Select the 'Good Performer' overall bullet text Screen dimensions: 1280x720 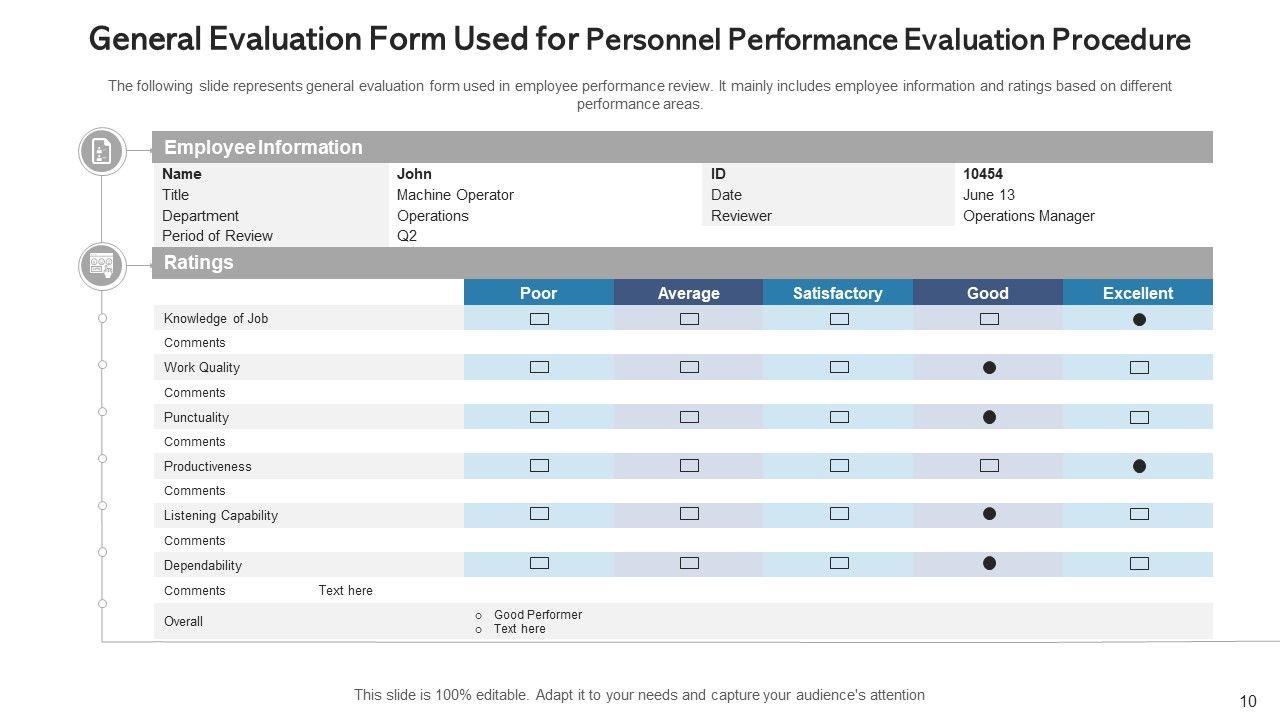538,615
